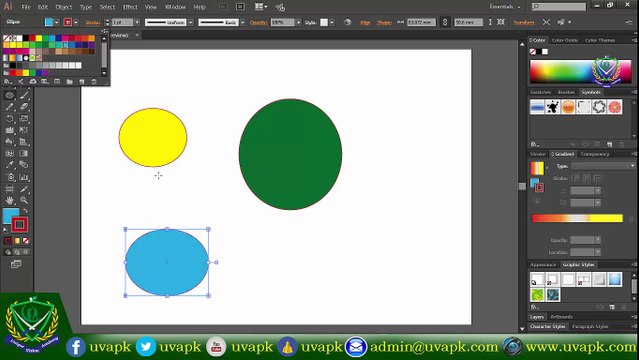The height and width of the screenshot is (360, 639).
Task: Click the search field in the top bar
Action: tap(559, 7)
